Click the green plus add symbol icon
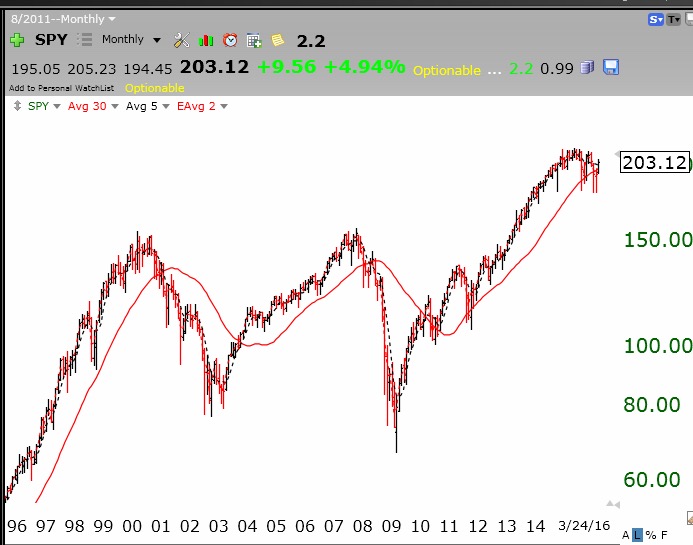Image resolution: width=693 pixels, height=545 pixels. [17, 40]
